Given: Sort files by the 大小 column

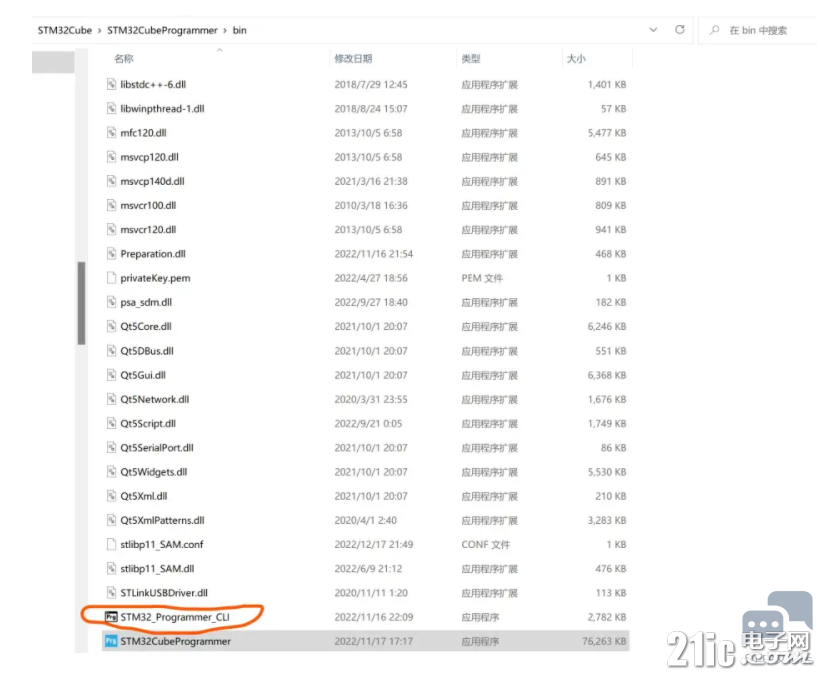Looking at the screenshot, I should click(x=576, y=59).
